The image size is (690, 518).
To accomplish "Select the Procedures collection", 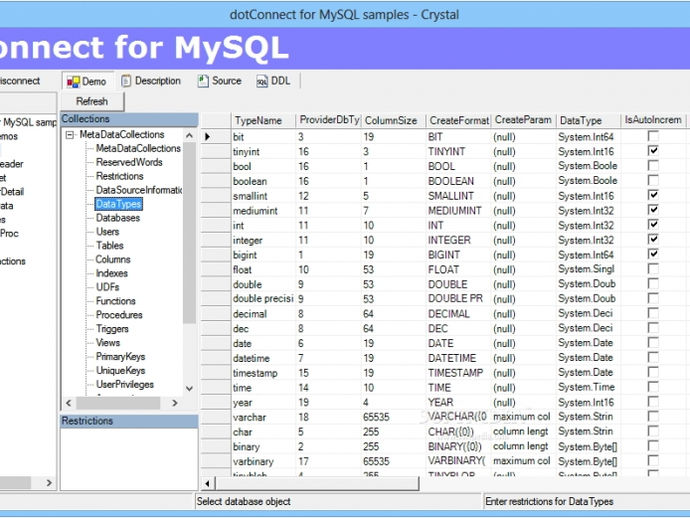I will 119,315.
